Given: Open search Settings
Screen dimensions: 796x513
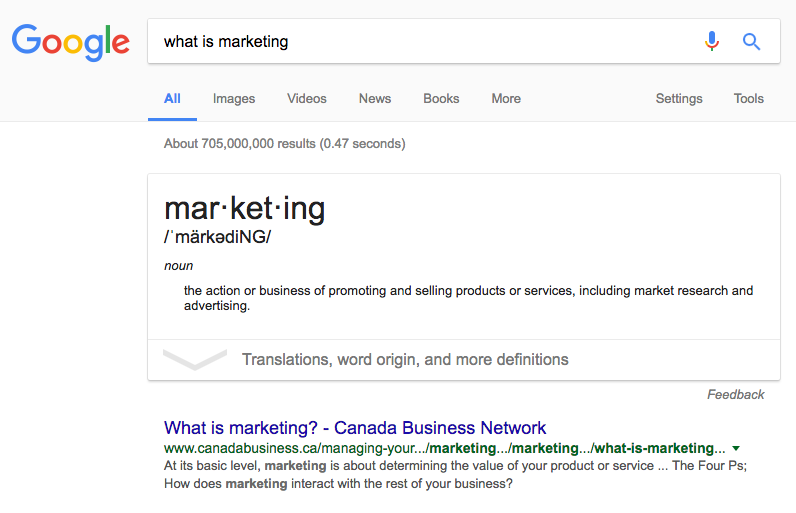Looking at the screenshot, I should (x=679, y=98).
